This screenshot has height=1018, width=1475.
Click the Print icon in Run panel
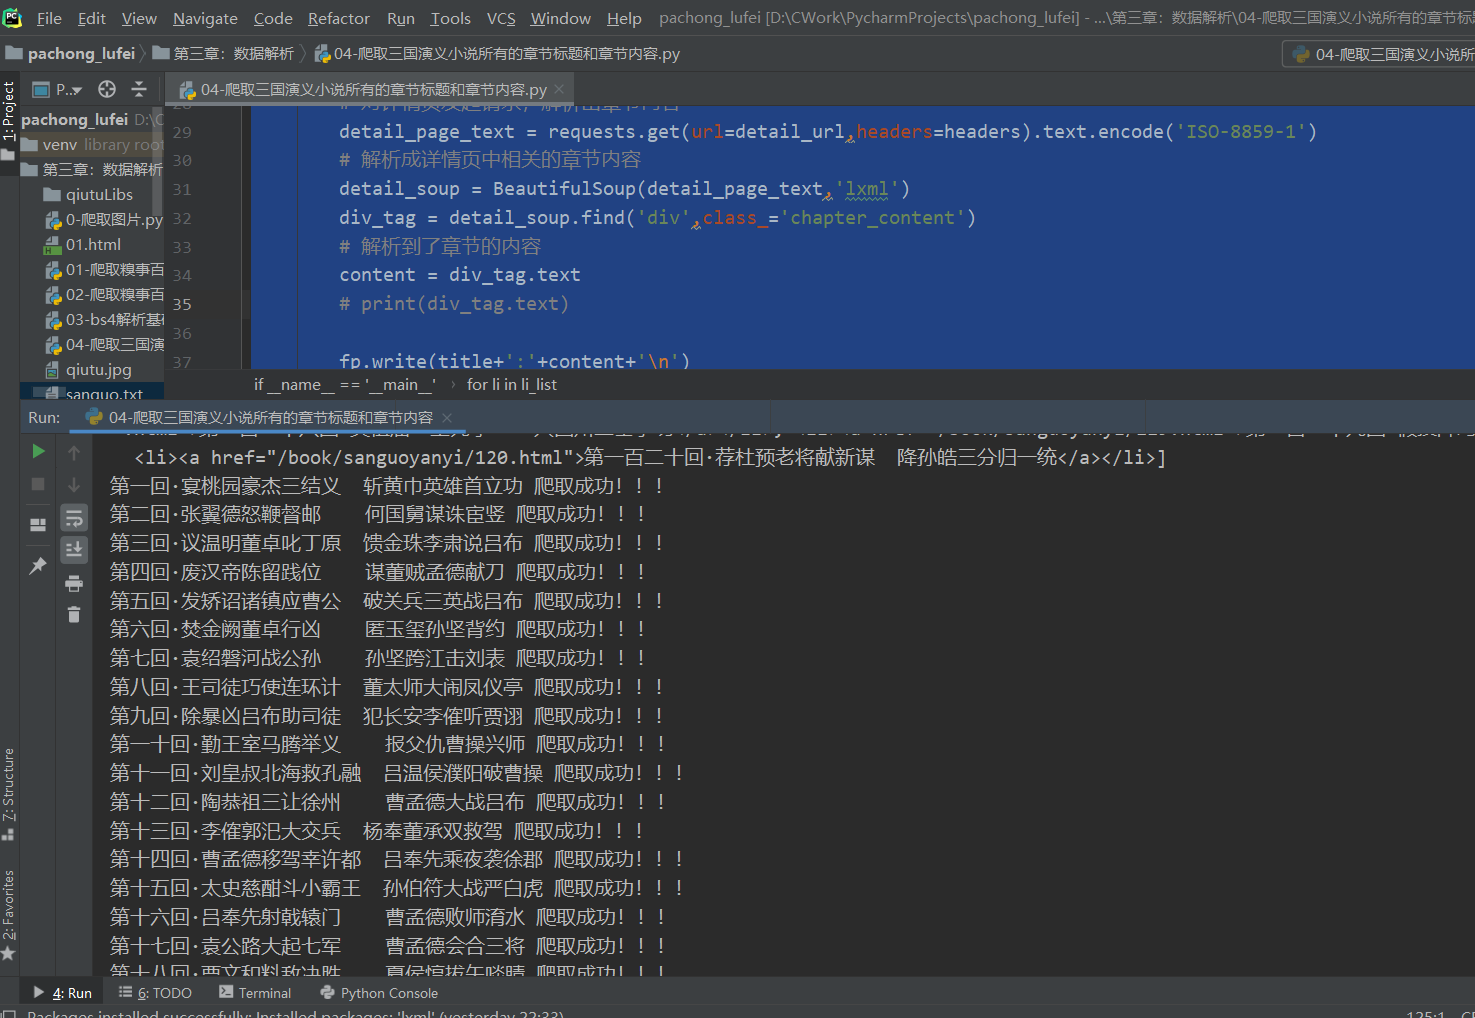pyautogui.click(x=74, y=583)
